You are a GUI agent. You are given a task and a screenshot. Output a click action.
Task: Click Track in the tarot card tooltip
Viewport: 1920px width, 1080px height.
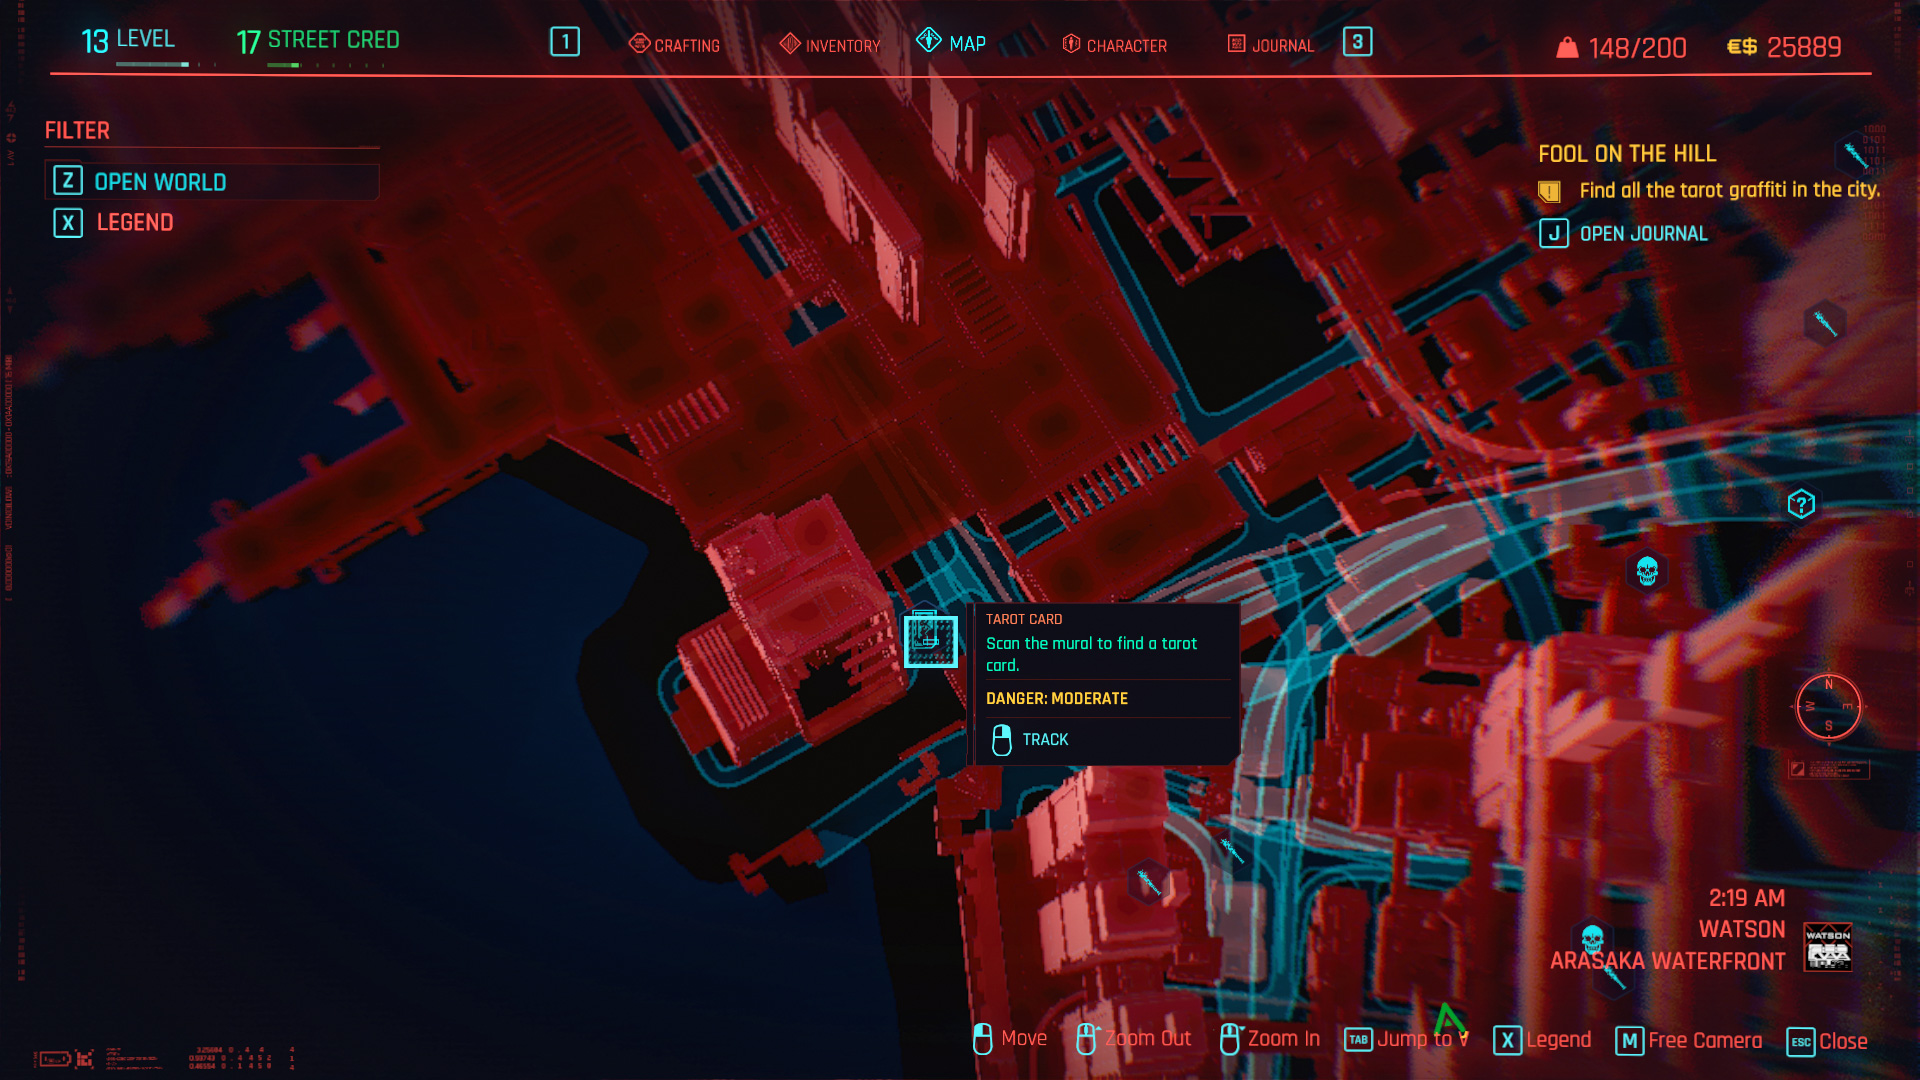(x=1044, y=739)
